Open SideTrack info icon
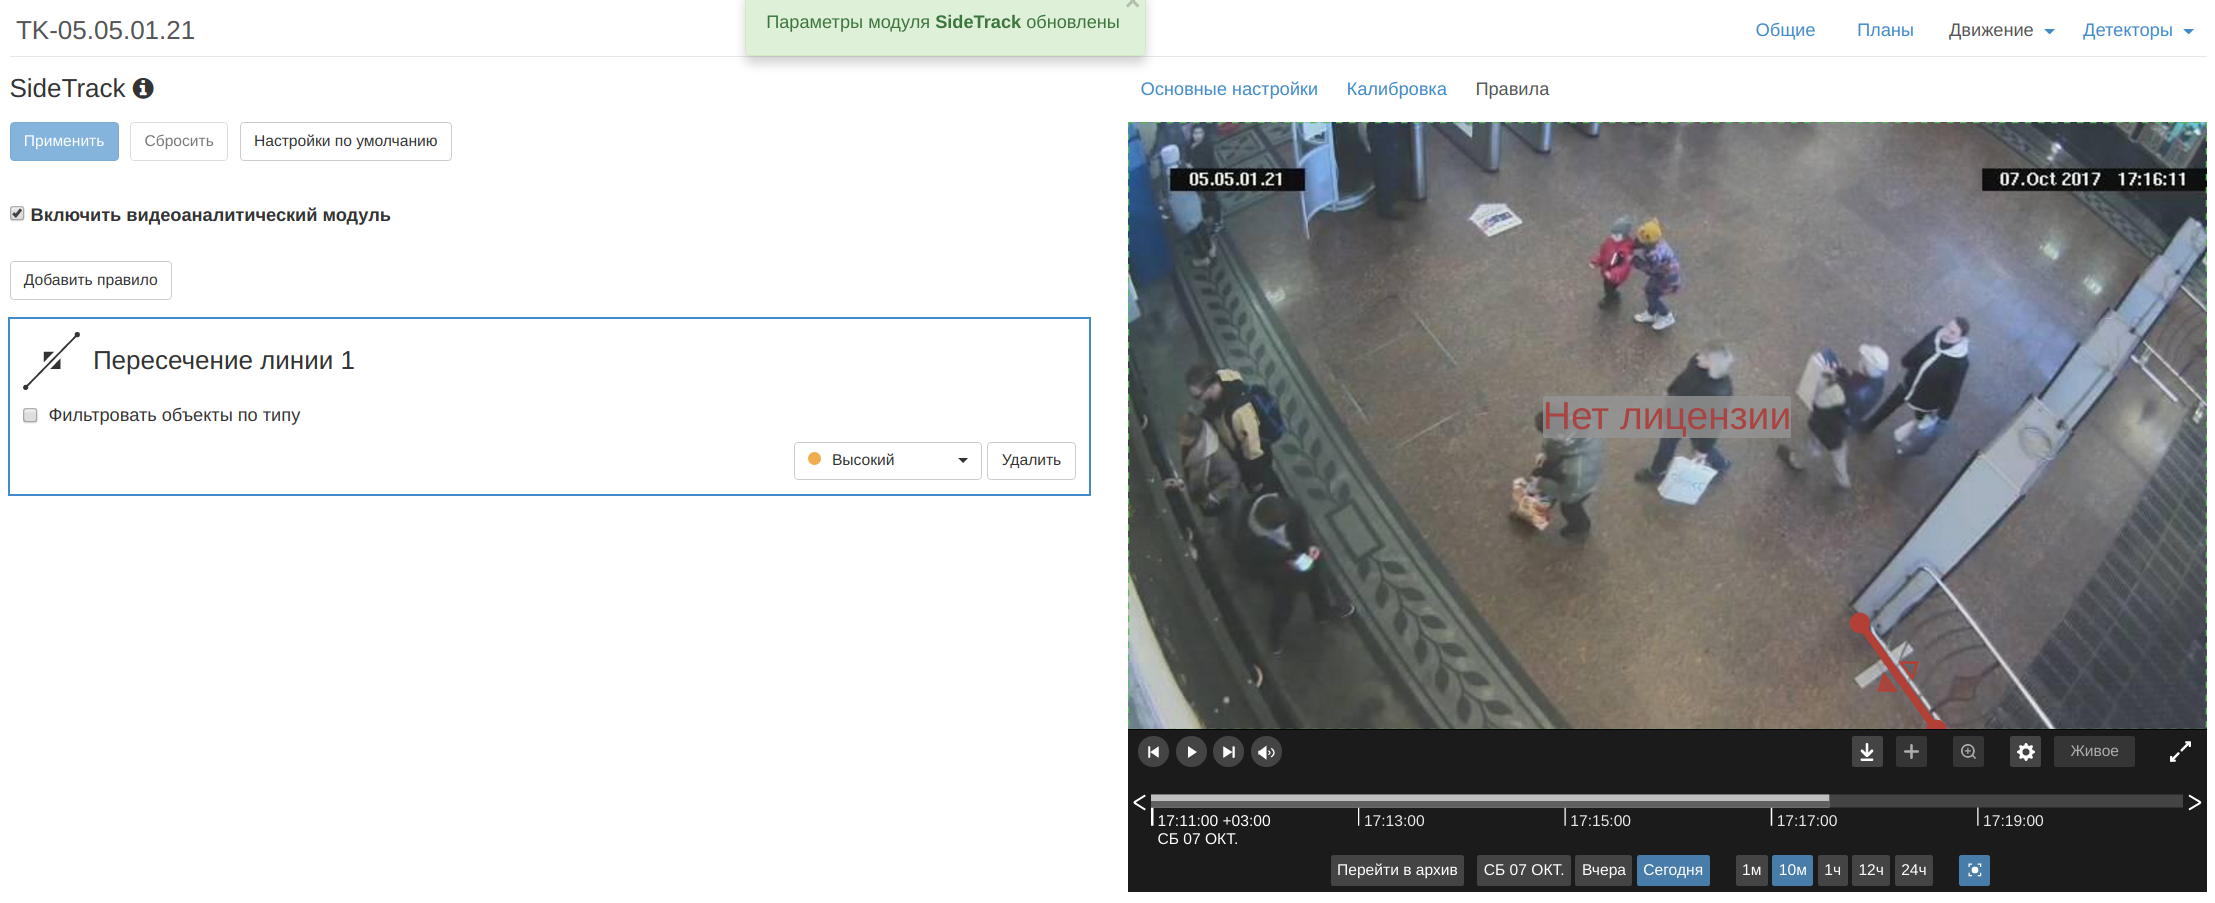The width and height of the screenshot is (2215, 903). pos(143,88)
